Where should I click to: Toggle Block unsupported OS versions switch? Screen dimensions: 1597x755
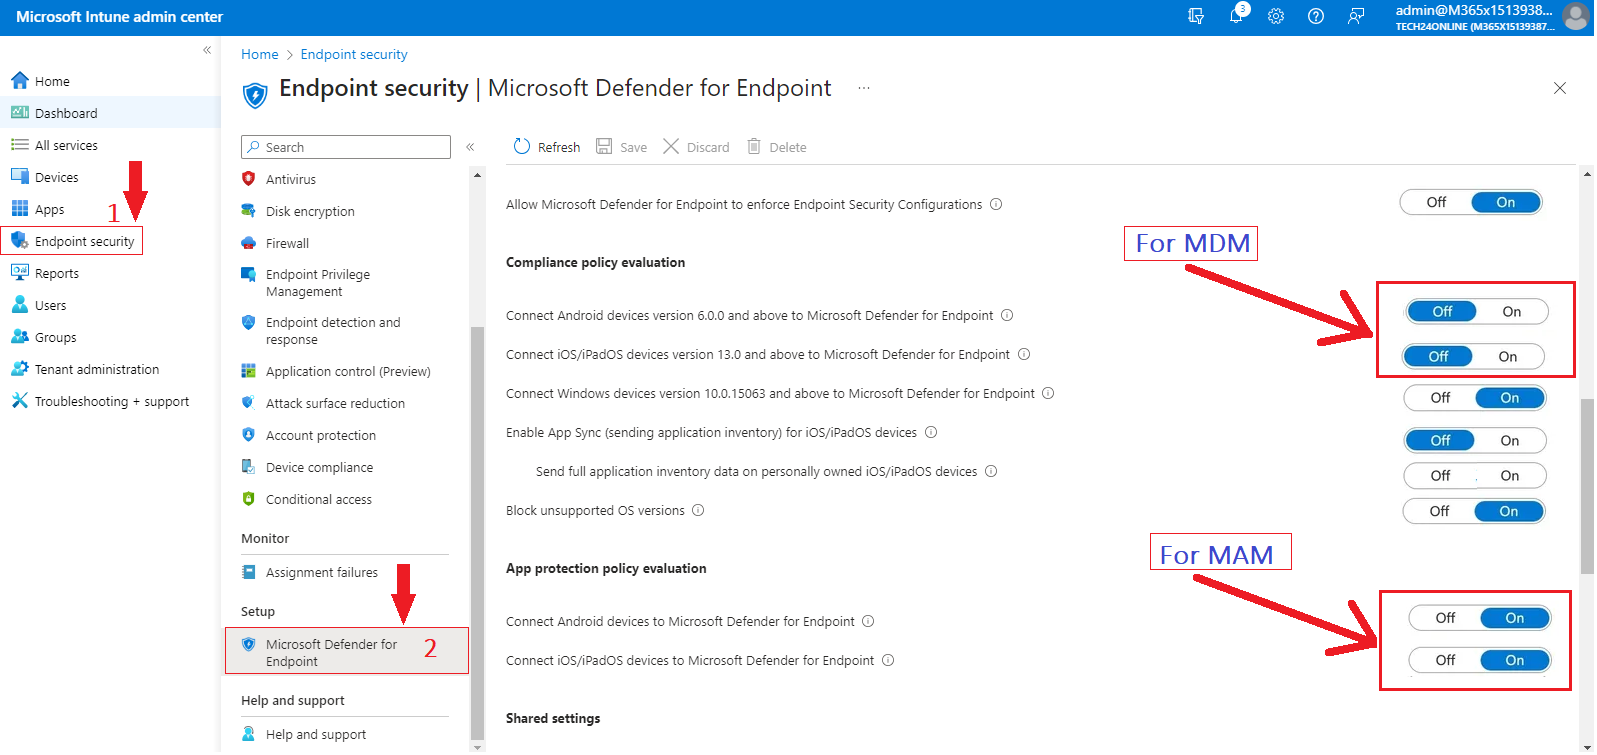click(1474, 511)
